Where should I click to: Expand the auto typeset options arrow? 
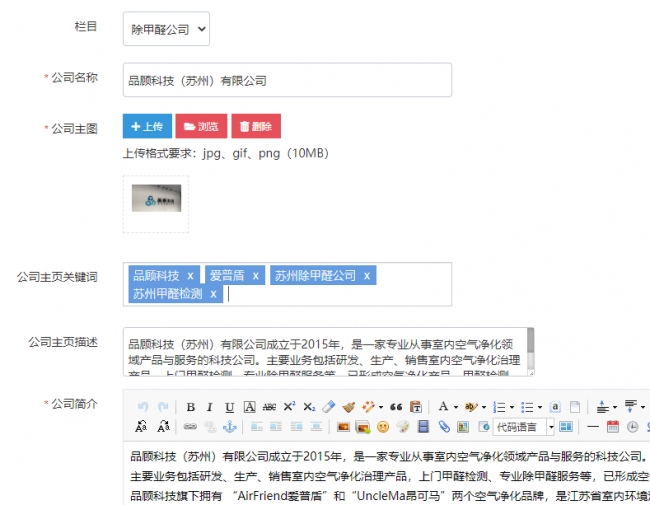(381, 407)
